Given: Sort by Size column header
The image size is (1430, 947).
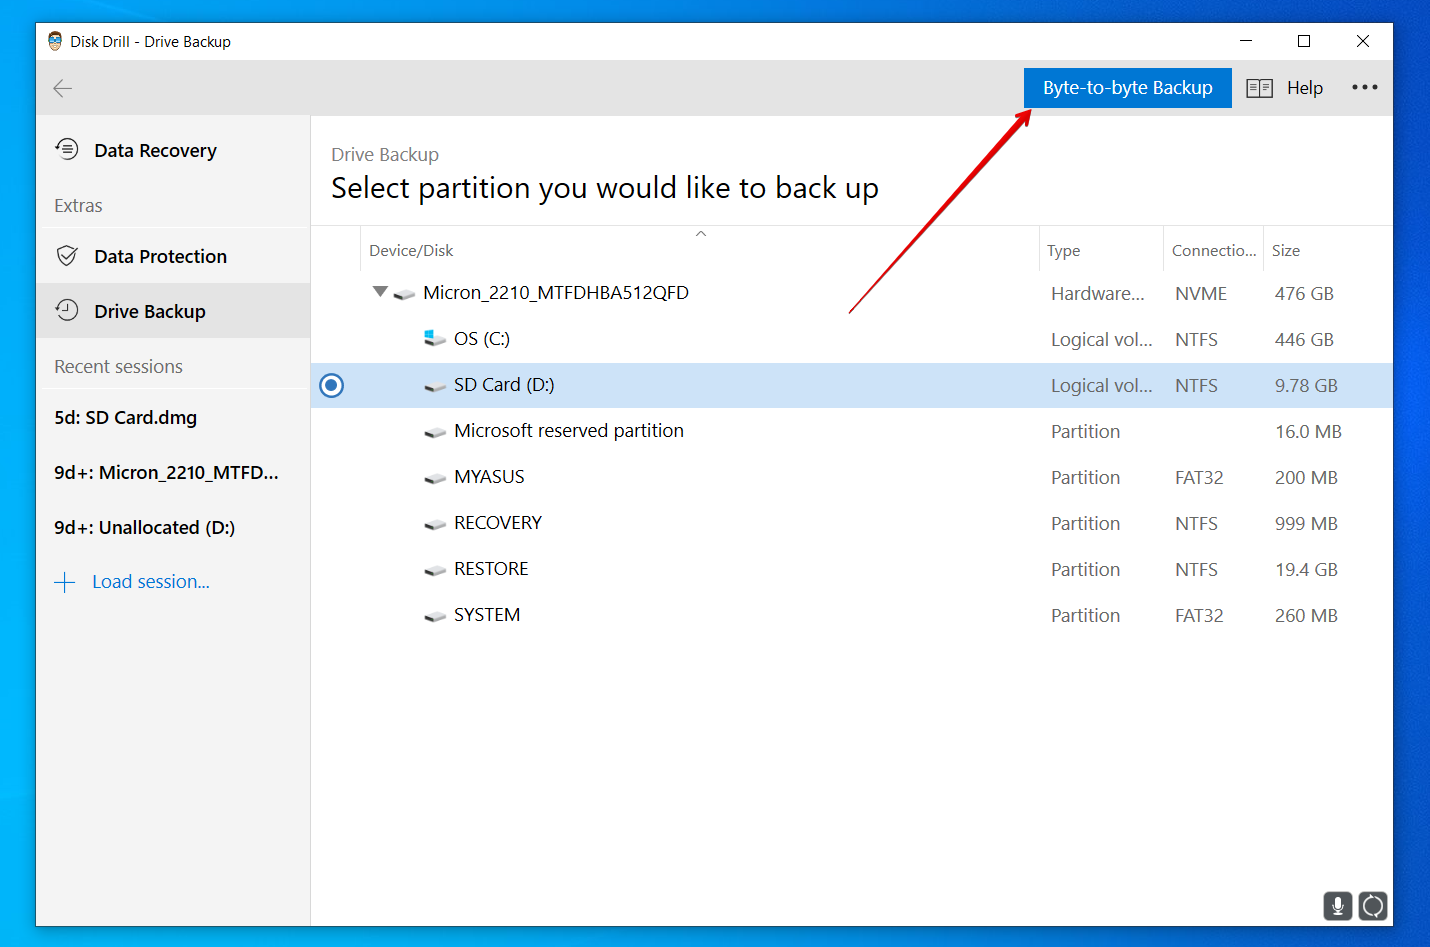Looking at the screenshot, I should pos(1286,251).
